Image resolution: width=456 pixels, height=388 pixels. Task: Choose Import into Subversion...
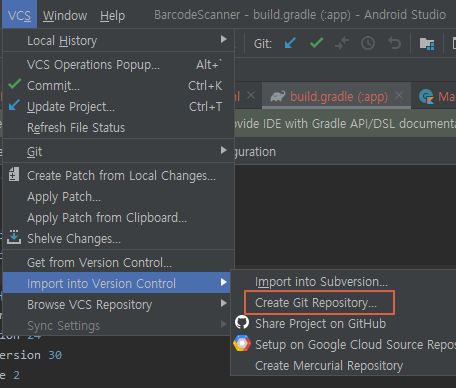tap(343, 282)
